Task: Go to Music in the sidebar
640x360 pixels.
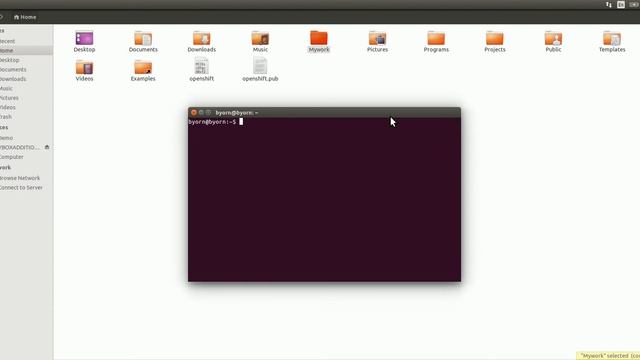Action: (6, 88)
